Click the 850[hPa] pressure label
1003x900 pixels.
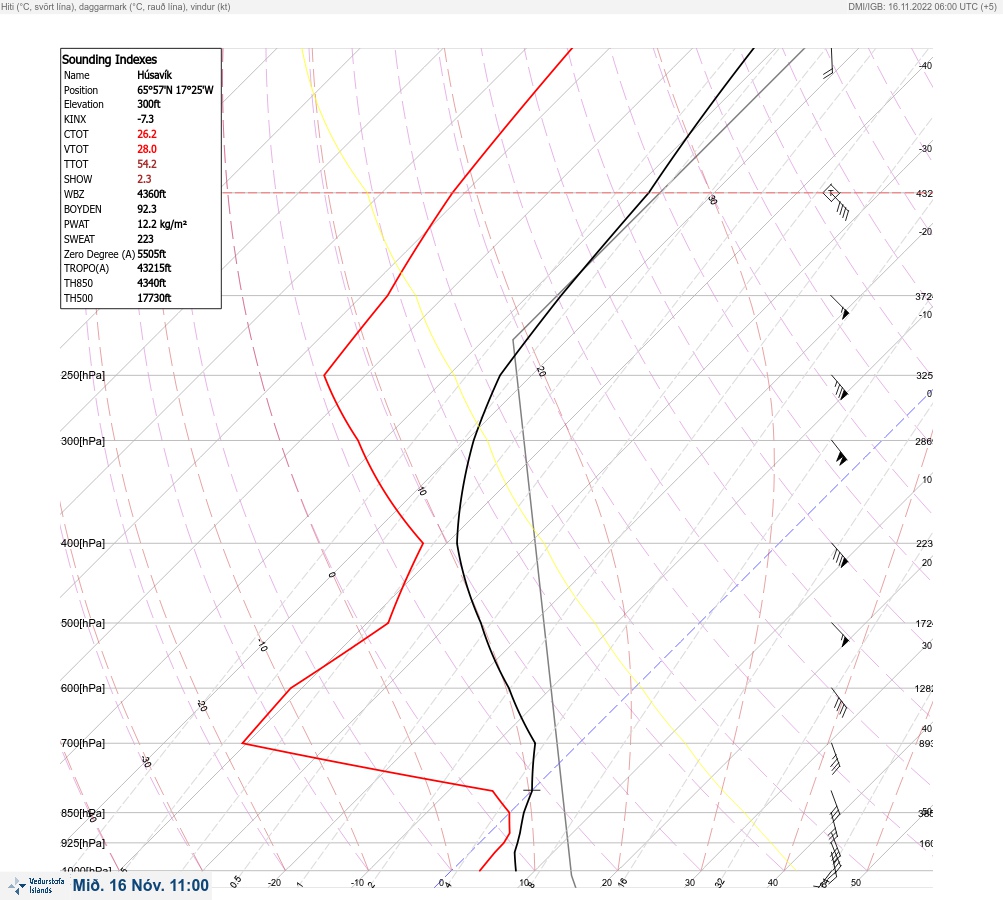click(x=83, y=813)
